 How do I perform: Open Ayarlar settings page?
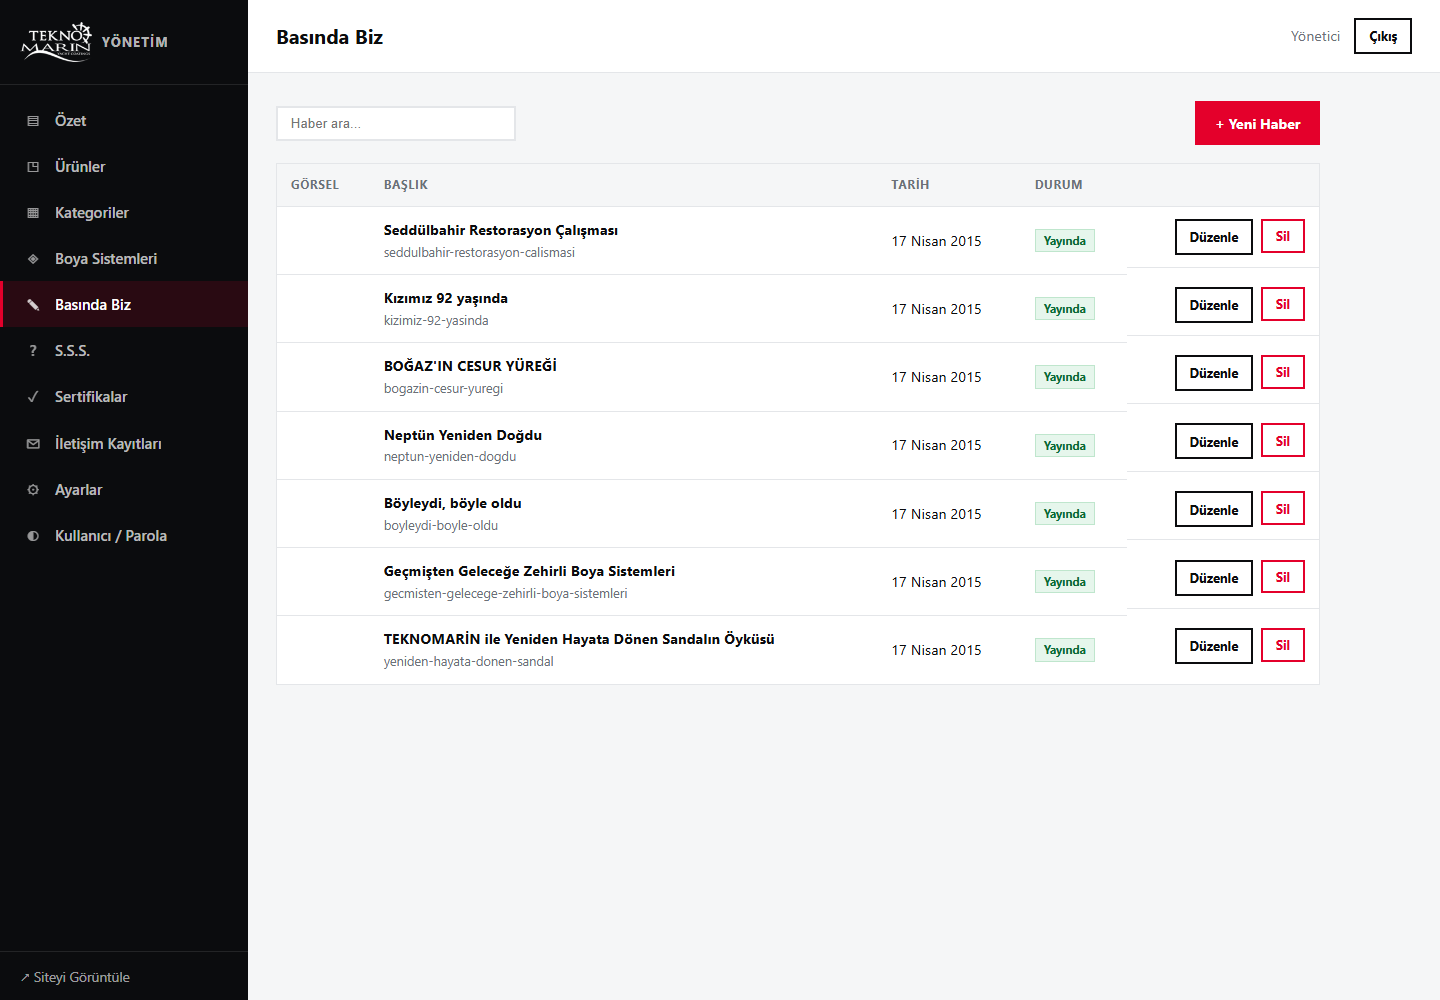(x=124, y=490)
